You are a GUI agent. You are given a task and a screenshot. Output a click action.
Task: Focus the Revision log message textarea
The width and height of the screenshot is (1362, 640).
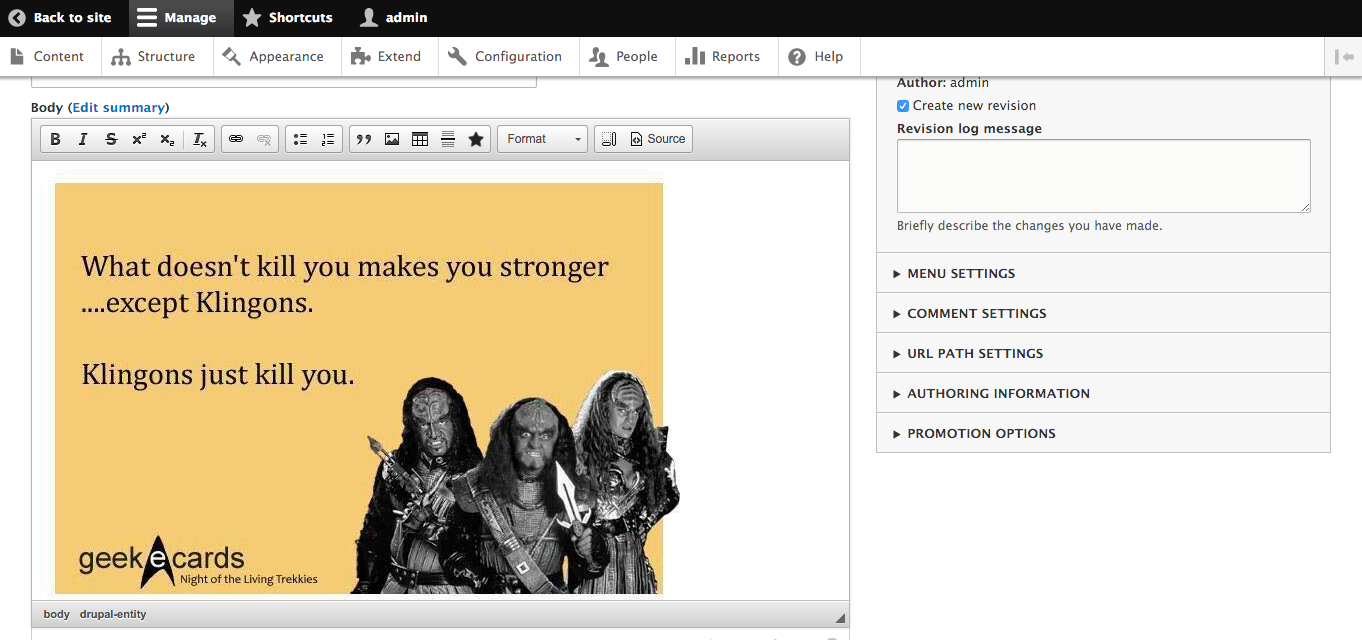click(x=1103, y=176)
